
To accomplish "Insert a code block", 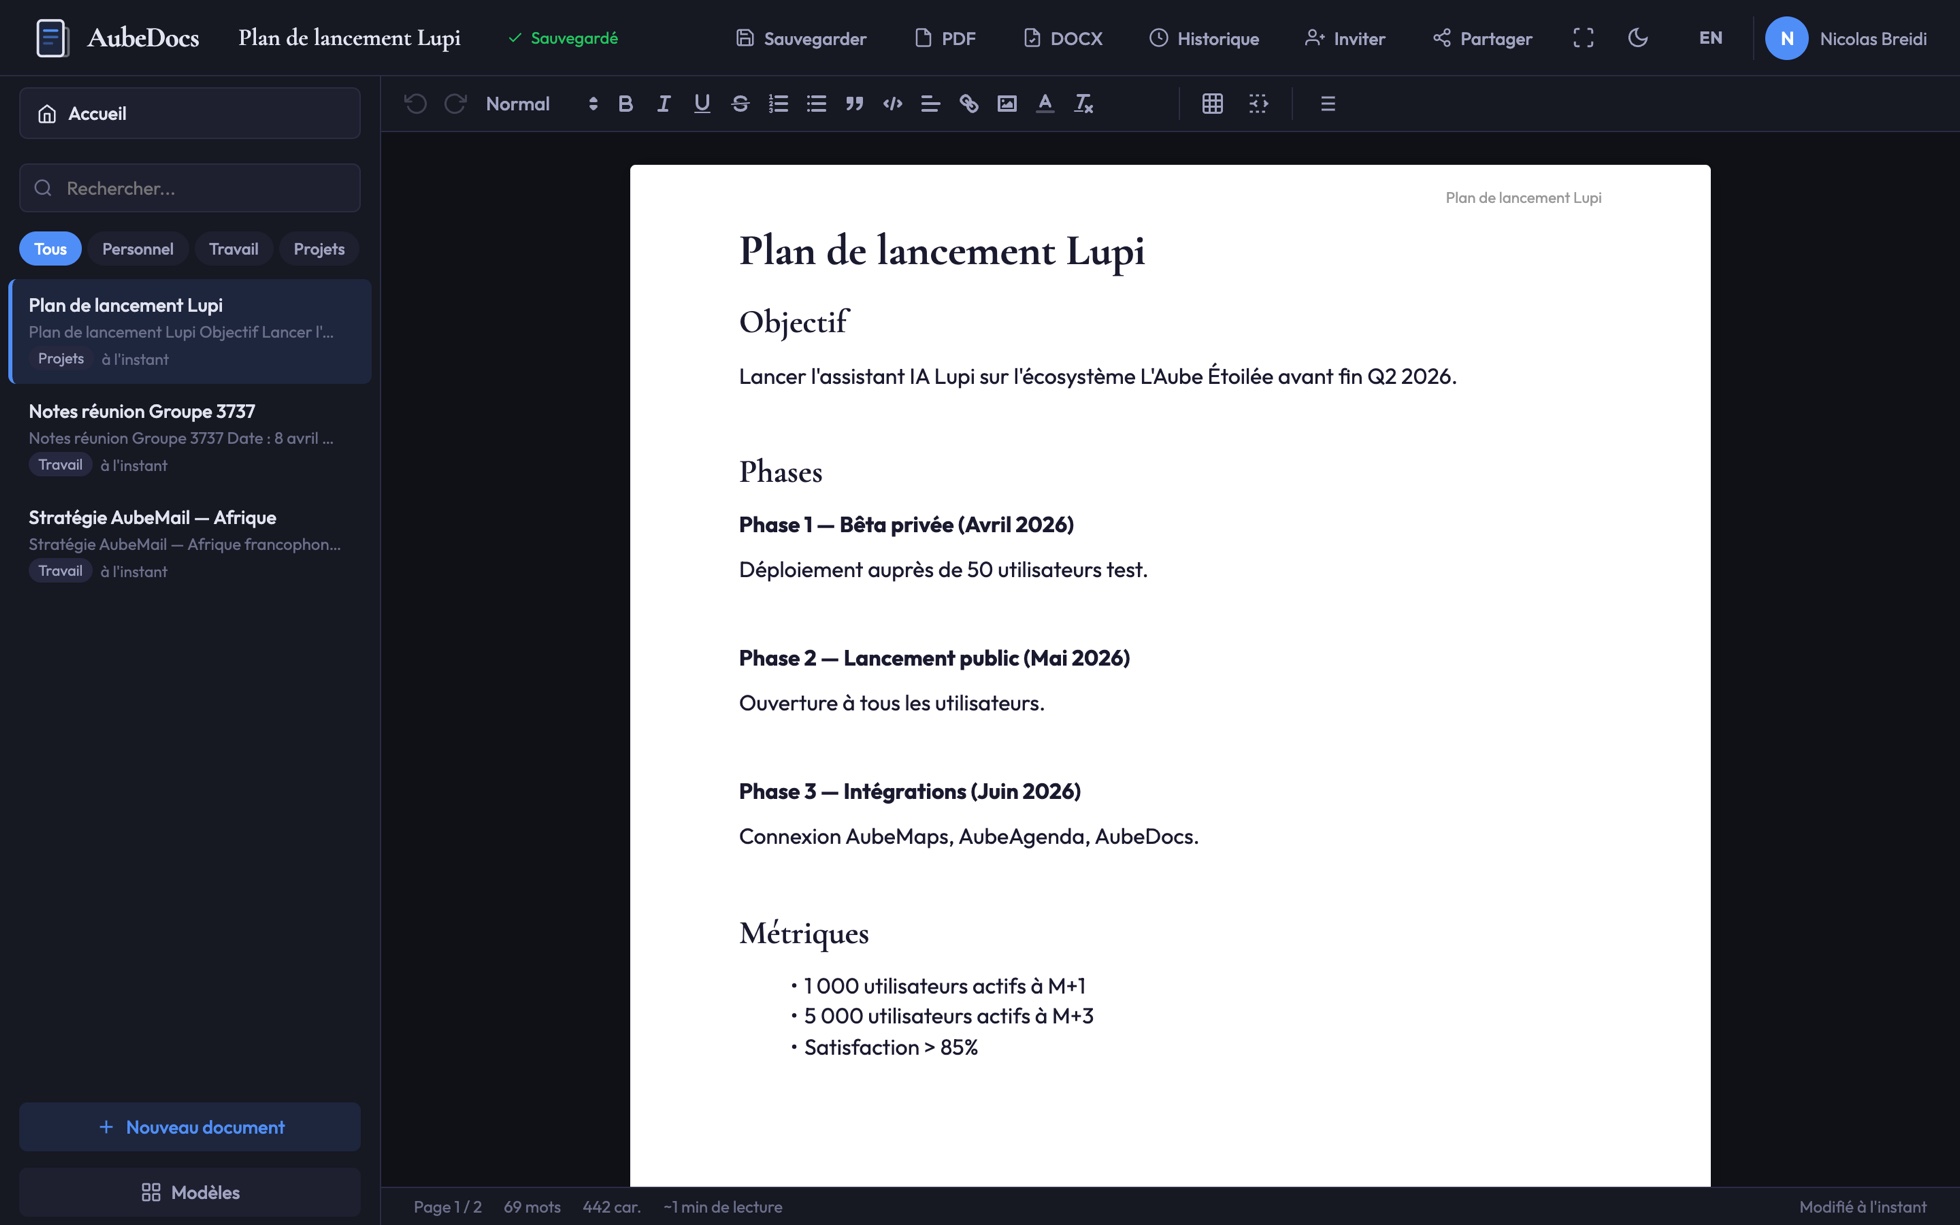I will pyautogui.click(x=892, y=104).
